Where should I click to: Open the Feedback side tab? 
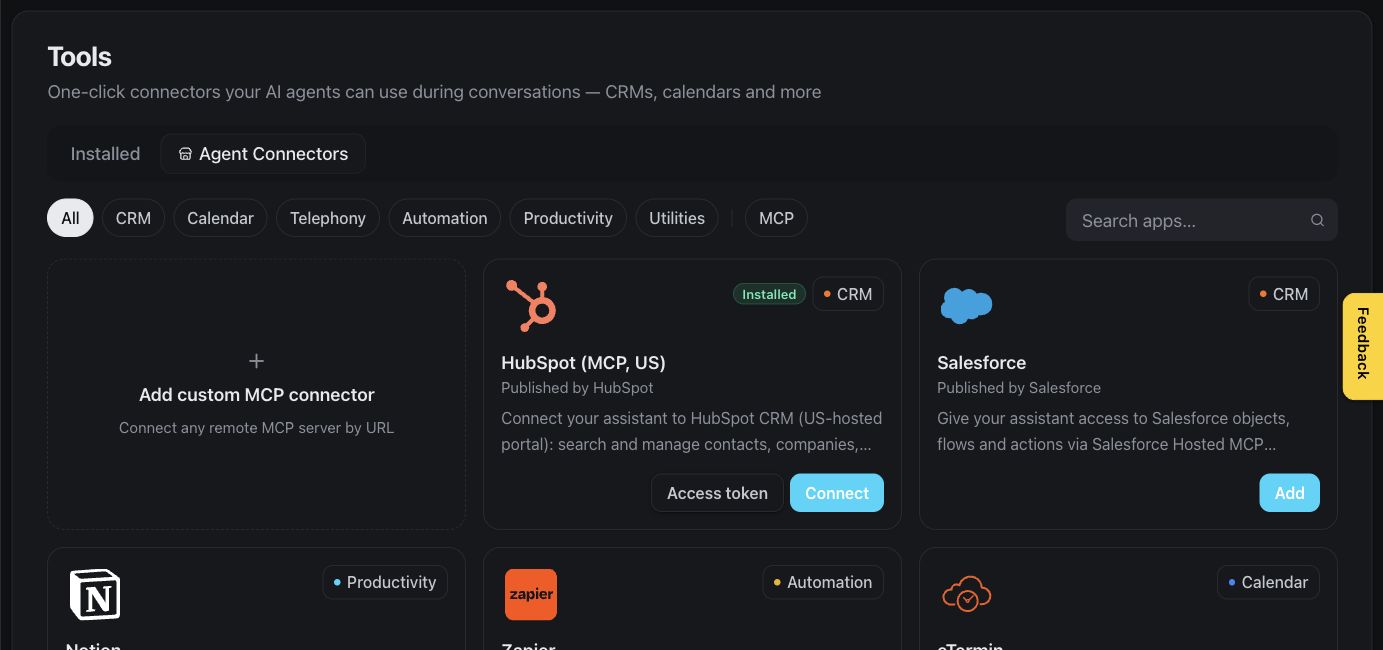[x=1362, y=346]
